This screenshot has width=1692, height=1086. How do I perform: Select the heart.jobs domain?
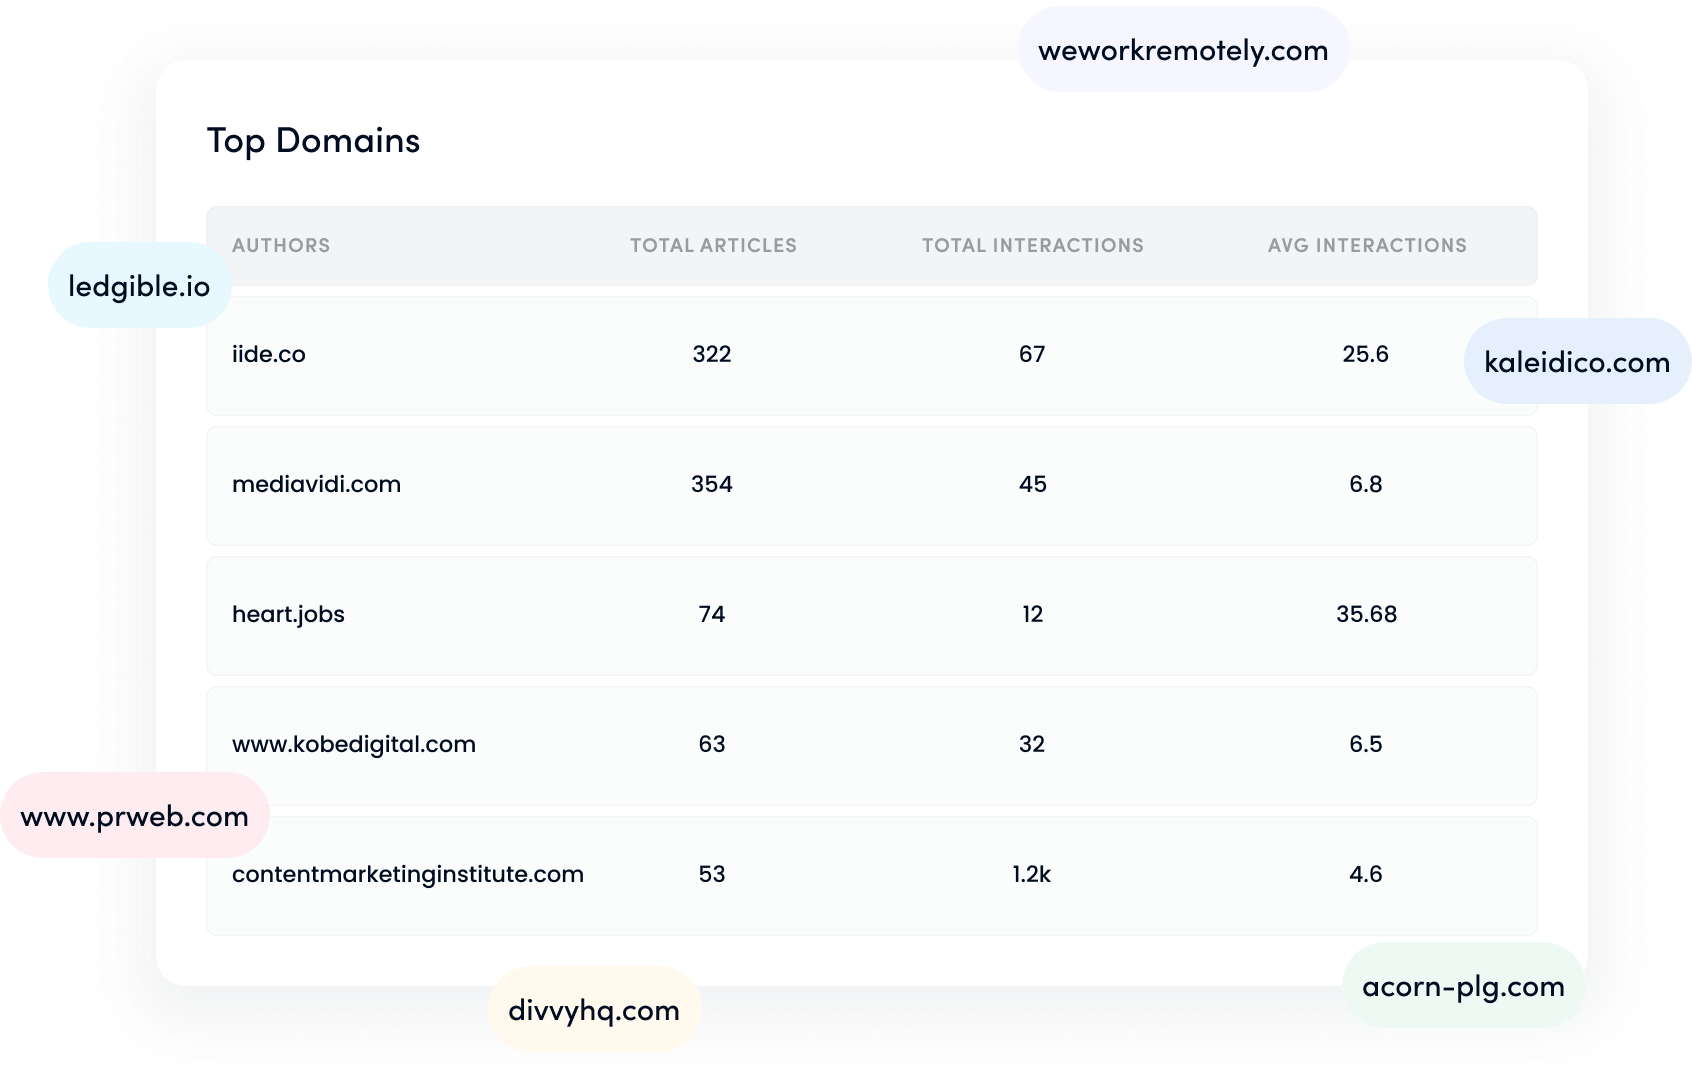288,614
